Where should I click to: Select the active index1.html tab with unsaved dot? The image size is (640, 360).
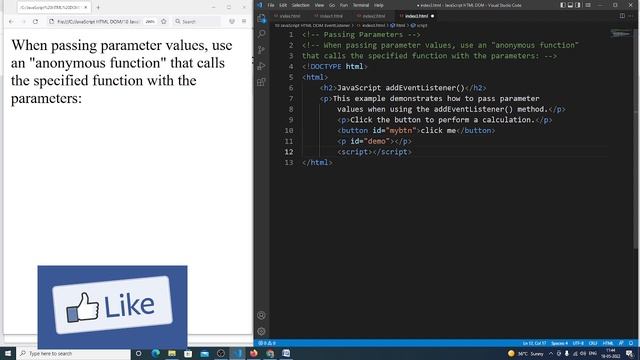coord(417,16)
